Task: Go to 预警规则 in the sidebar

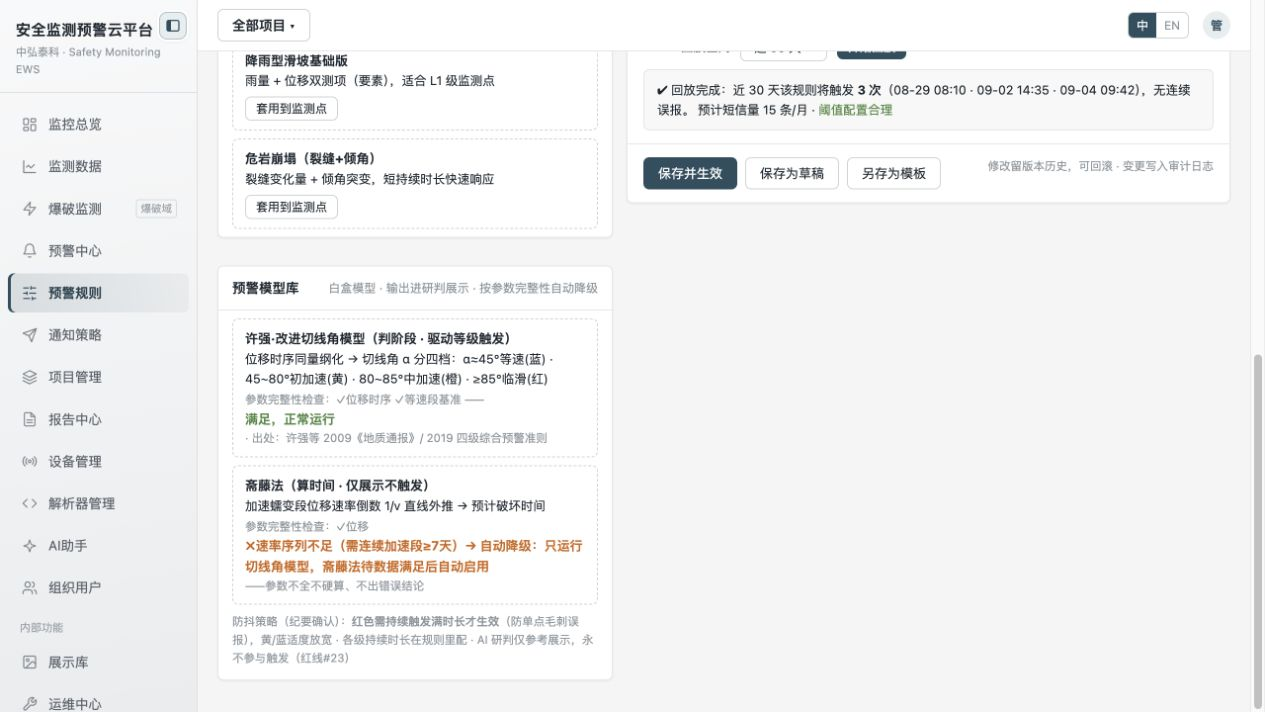Action: coord(98,293)
